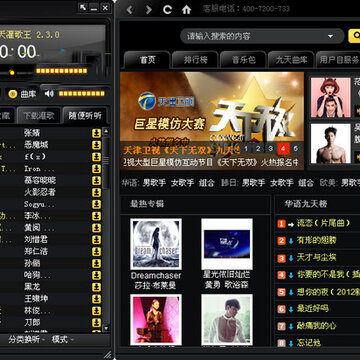
Task: Open the 模式 playback mode dropdown
Action: (x=62, y=340)
